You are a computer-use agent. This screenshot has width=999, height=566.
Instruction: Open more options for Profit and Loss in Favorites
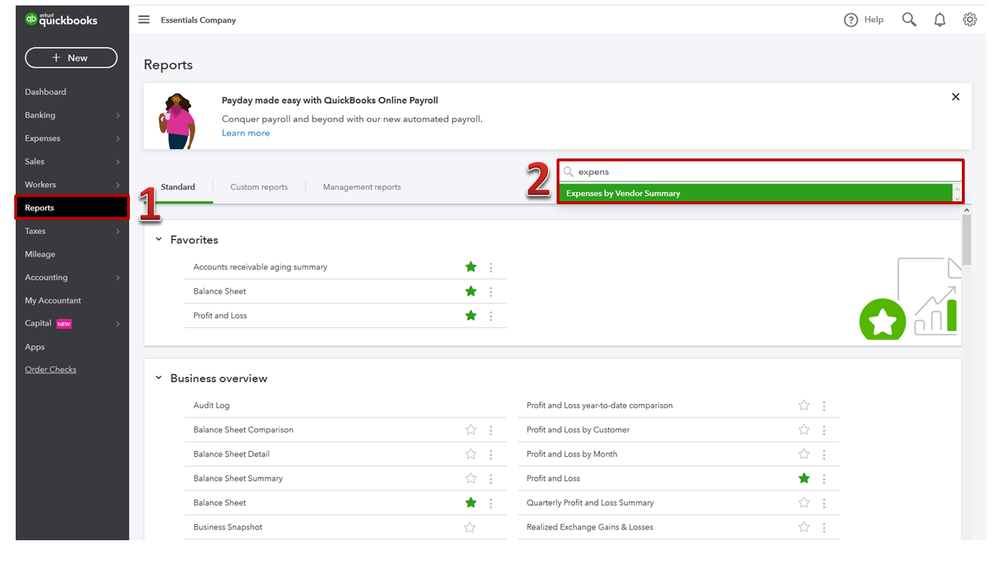pyautogui.click(x=491, y=316)
